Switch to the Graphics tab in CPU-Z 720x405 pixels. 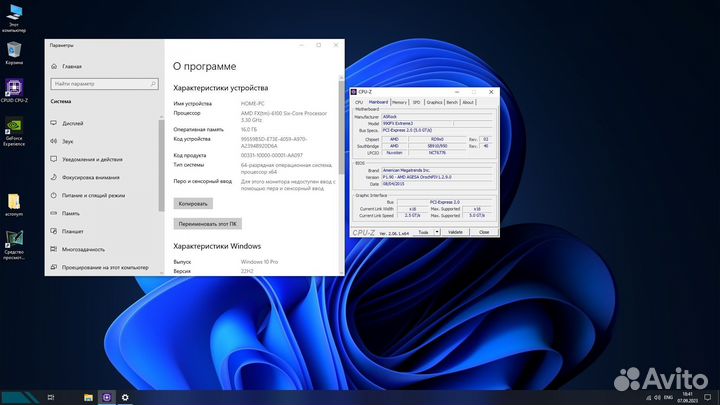tap(434, 102)
